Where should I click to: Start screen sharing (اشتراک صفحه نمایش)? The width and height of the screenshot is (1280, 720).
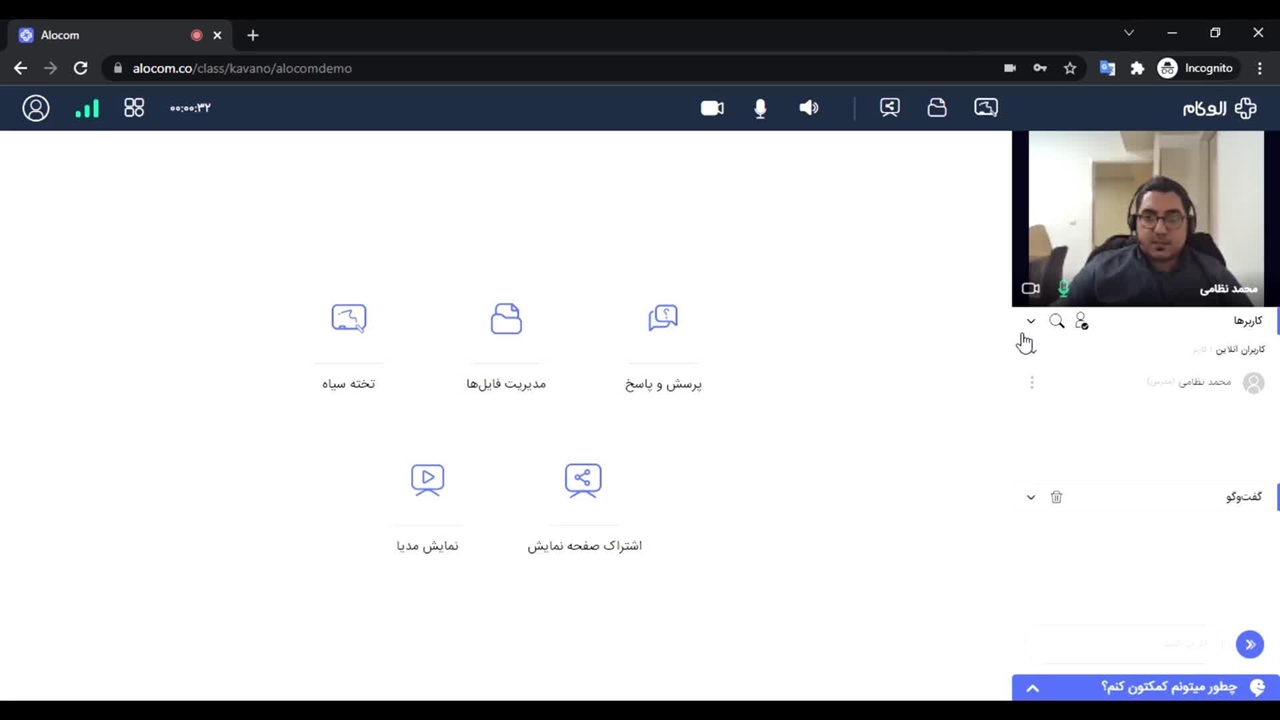pos(583,480)
